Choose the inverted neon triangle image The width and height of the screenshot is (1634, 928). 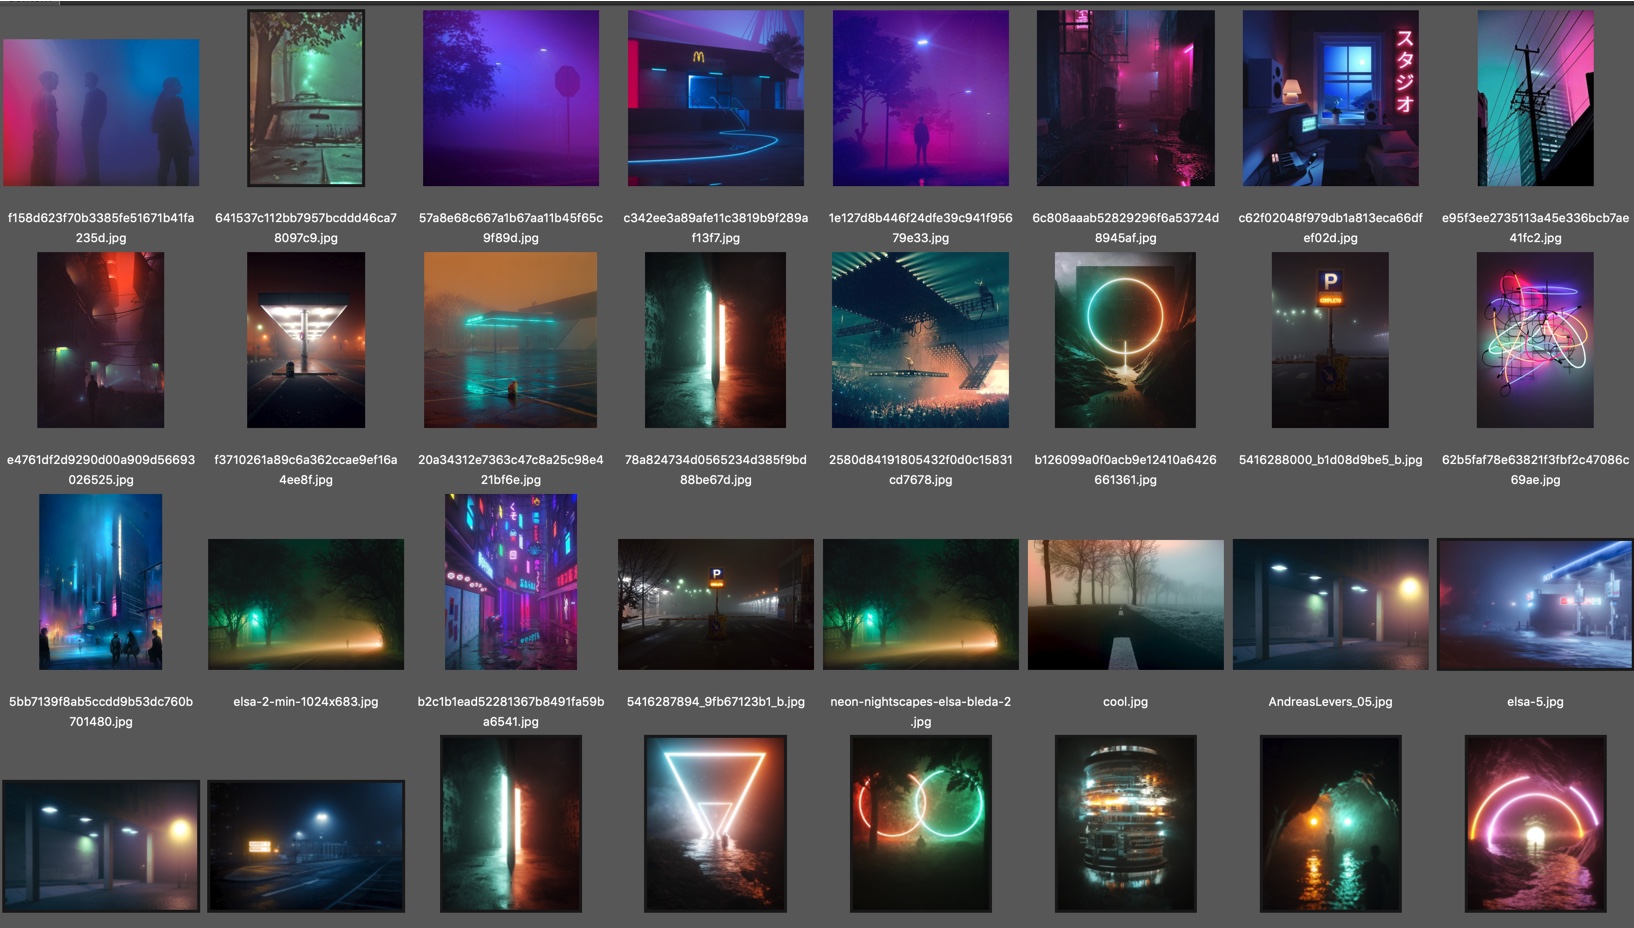715,823
